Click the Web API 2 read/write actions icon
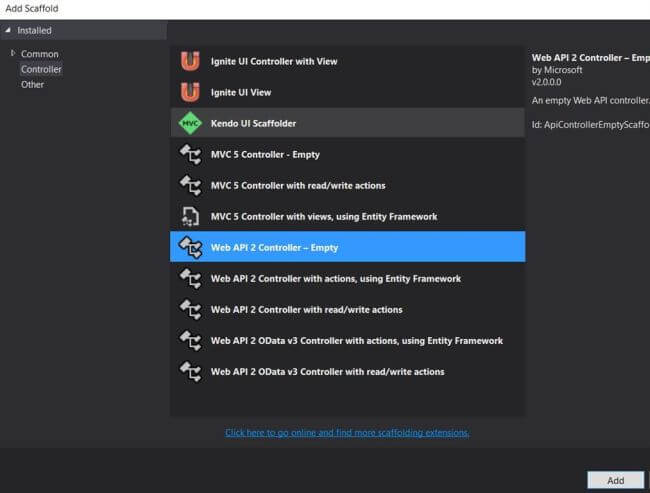Image resolution: width=650 pixels, height=493 pixels. tap(190, 309)
